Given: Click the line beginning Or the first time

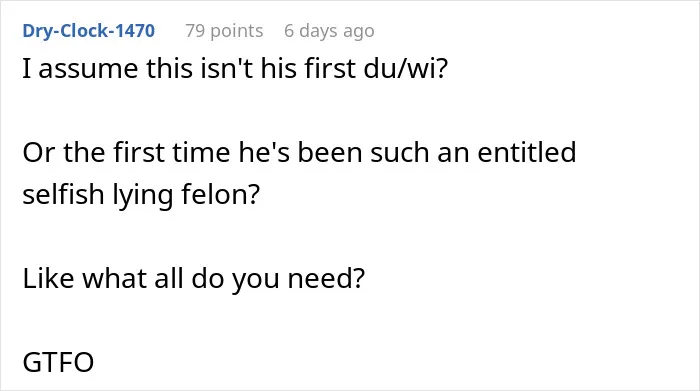Looking at the screenshot, I should click(x=299, y=152).
